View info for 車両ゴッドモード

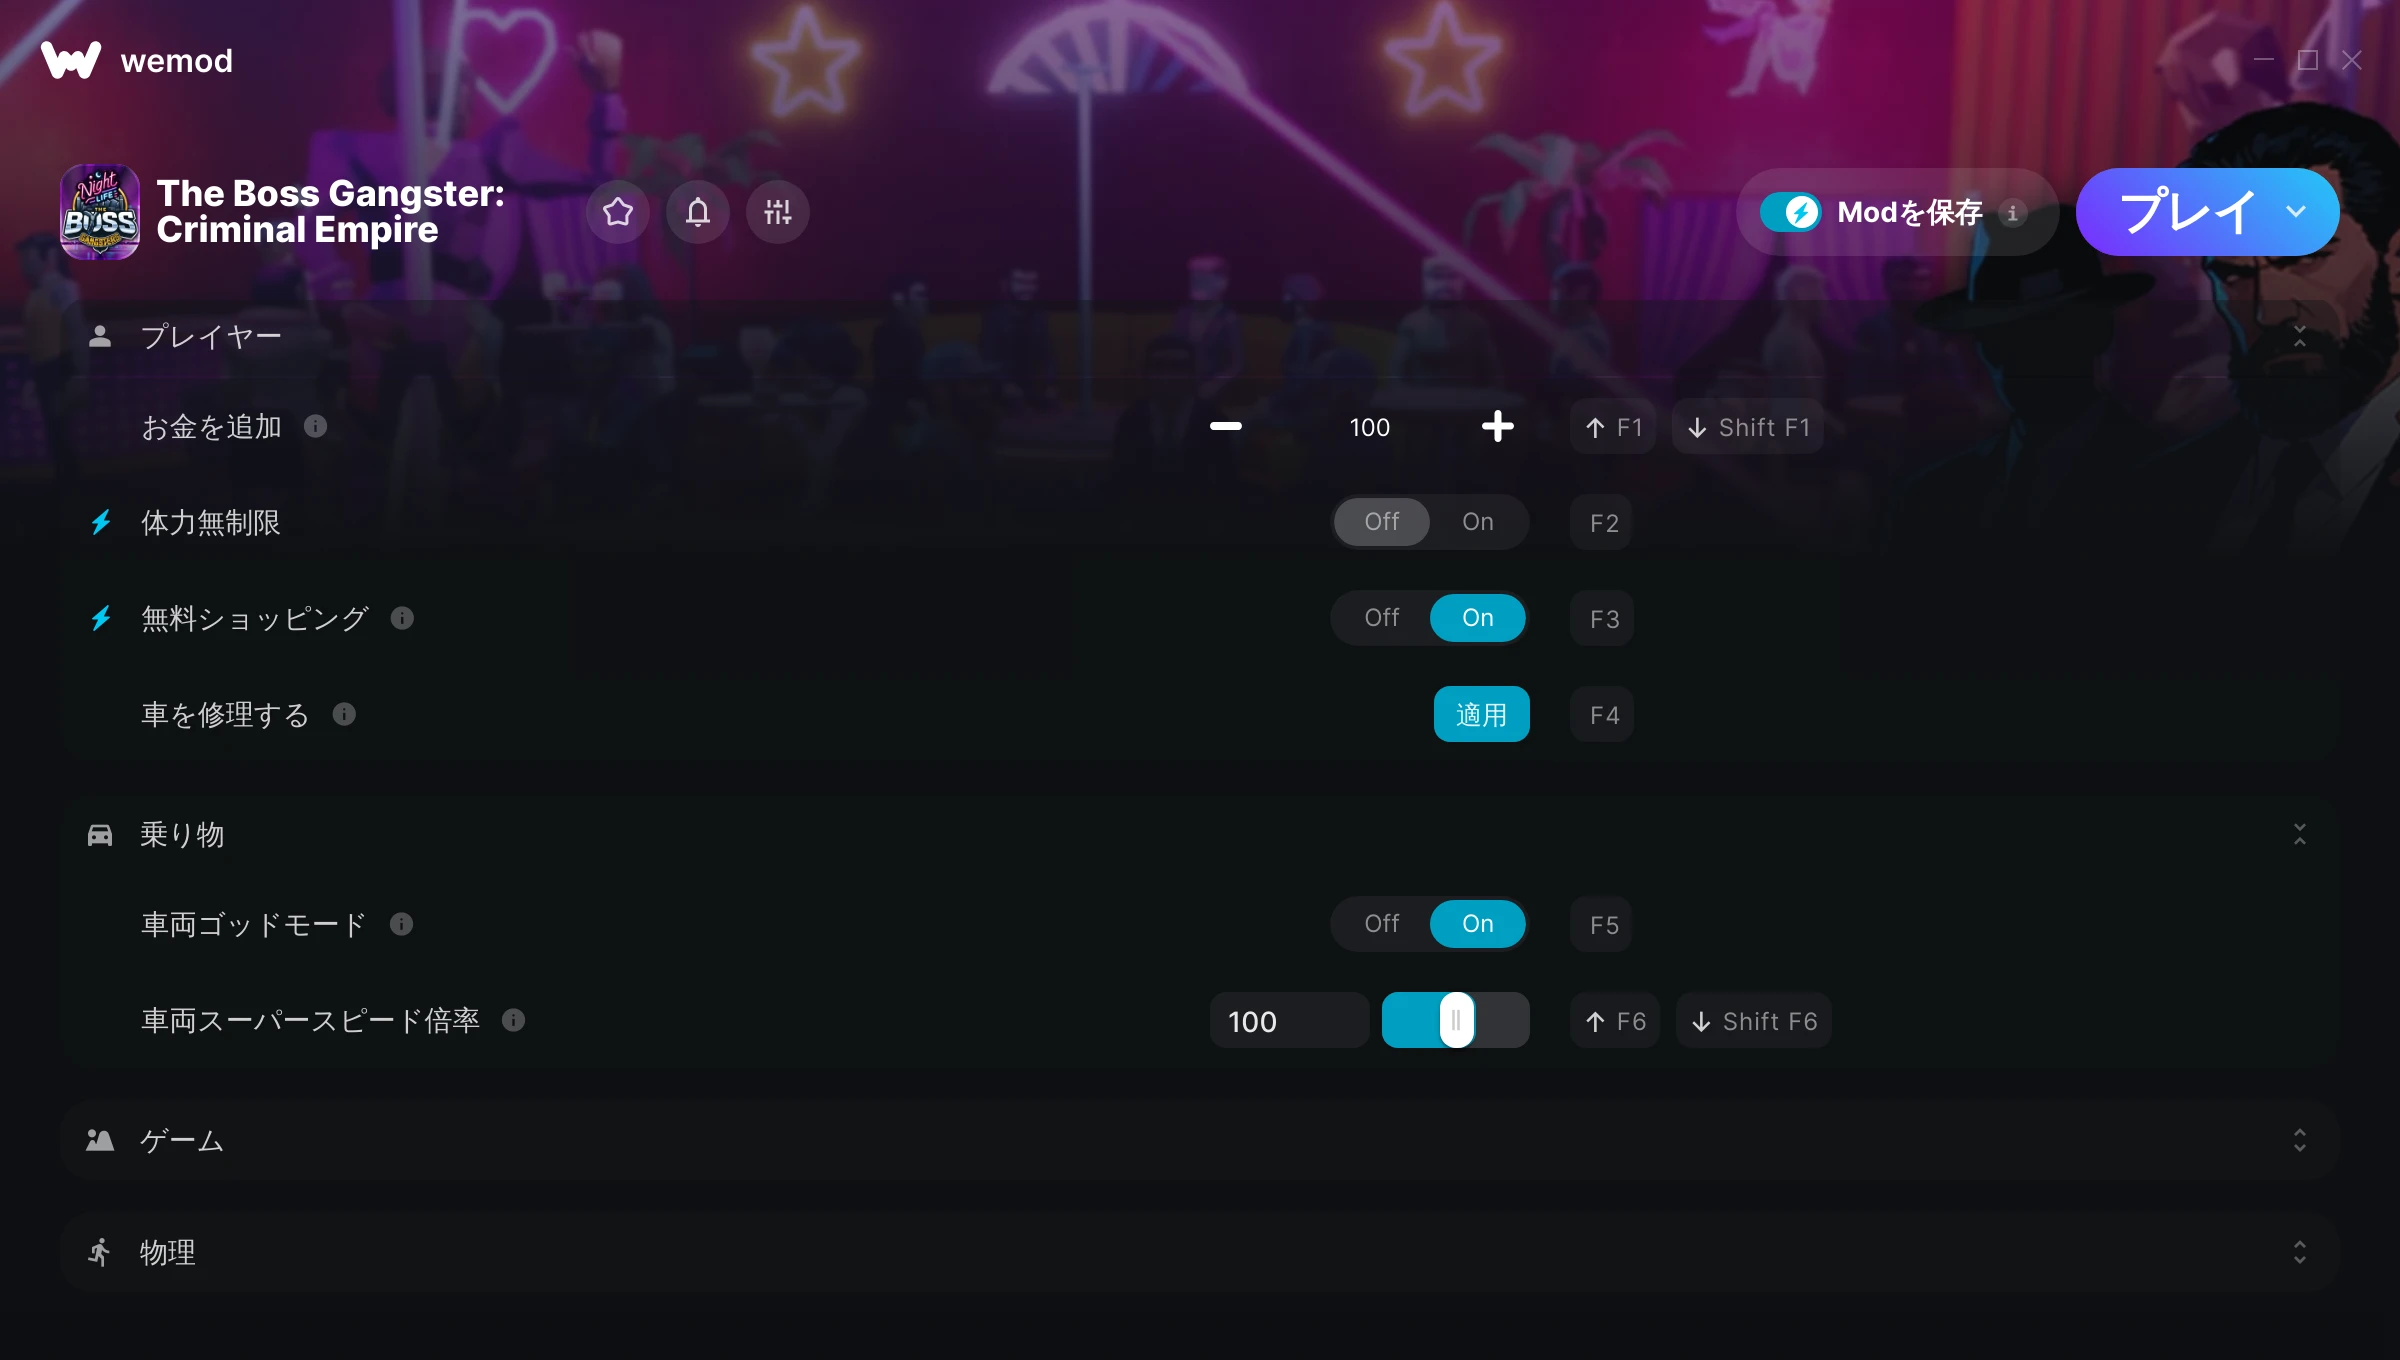(x=401, y=925)
